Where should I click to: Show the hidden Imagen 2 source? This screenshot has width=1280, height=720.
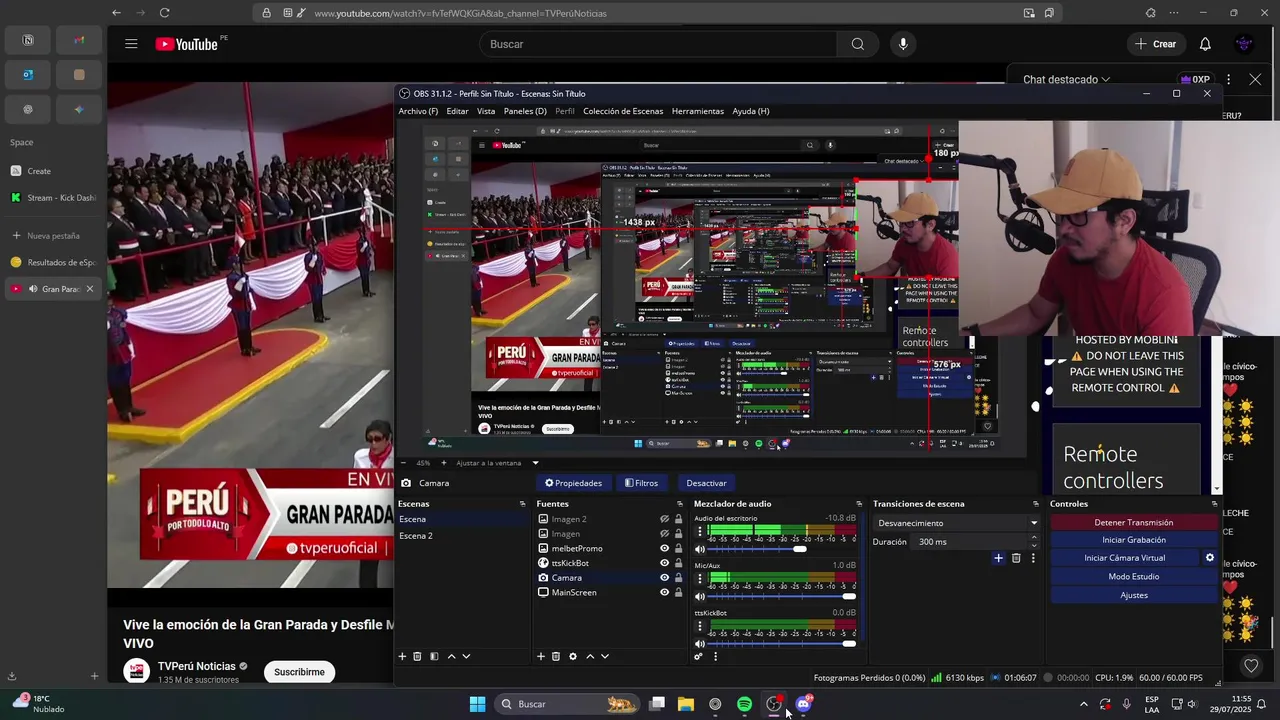(664, 519)
